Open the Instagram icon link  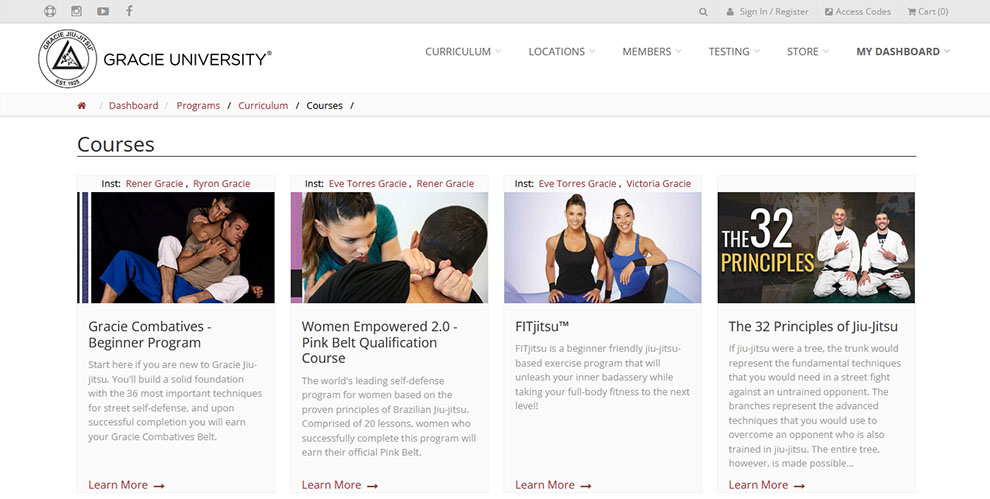click(77, 12)
